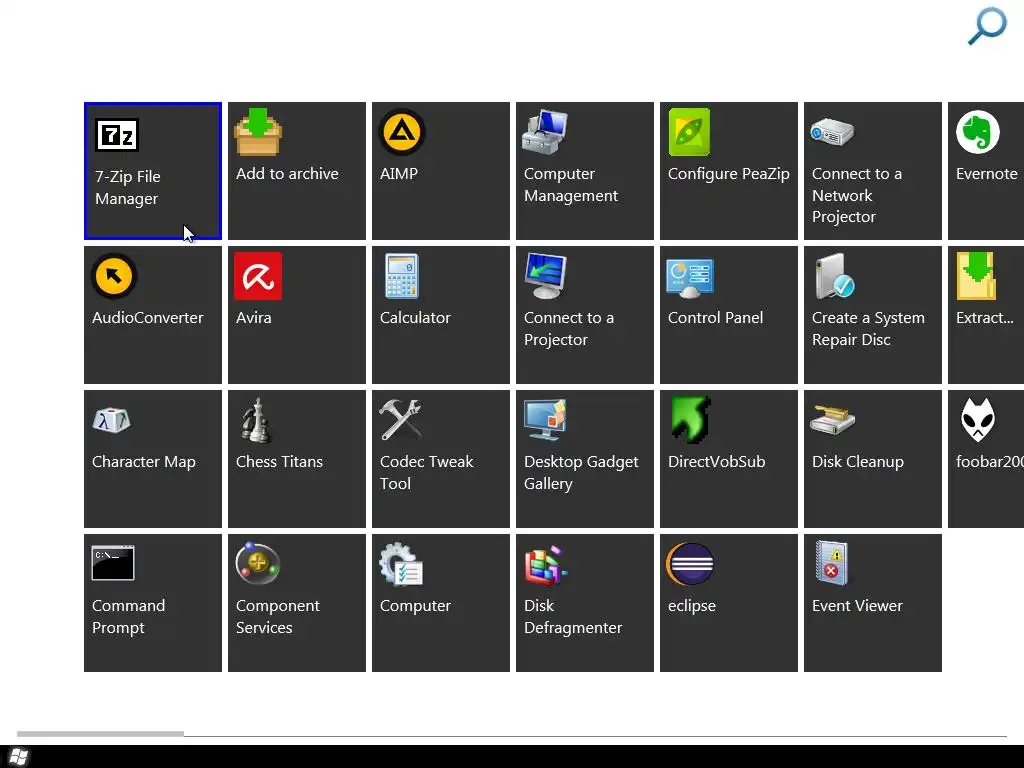Screen dimensions: 1024x768
Task: Click the "Control Panel" label
Action: click(715, 318)
